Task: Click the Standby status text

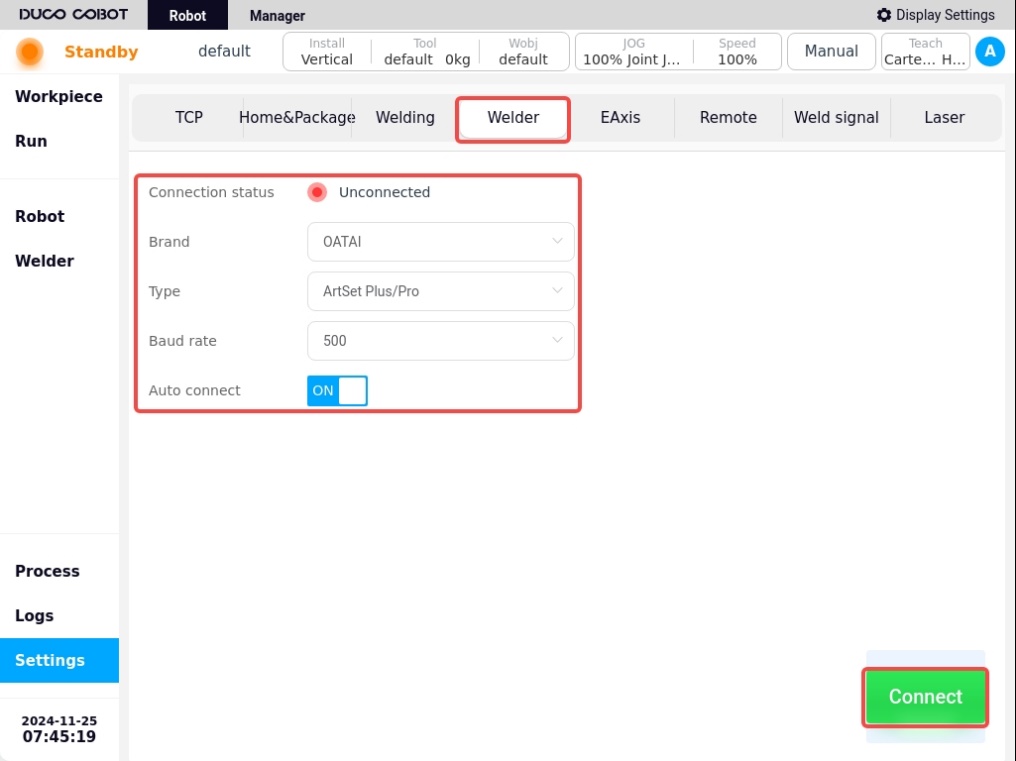Action: (101, 52)
